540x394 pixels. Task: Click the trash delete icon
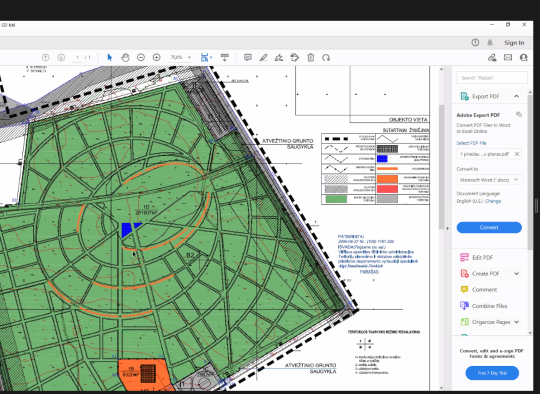pyautogui.click(x=311, y=58)
